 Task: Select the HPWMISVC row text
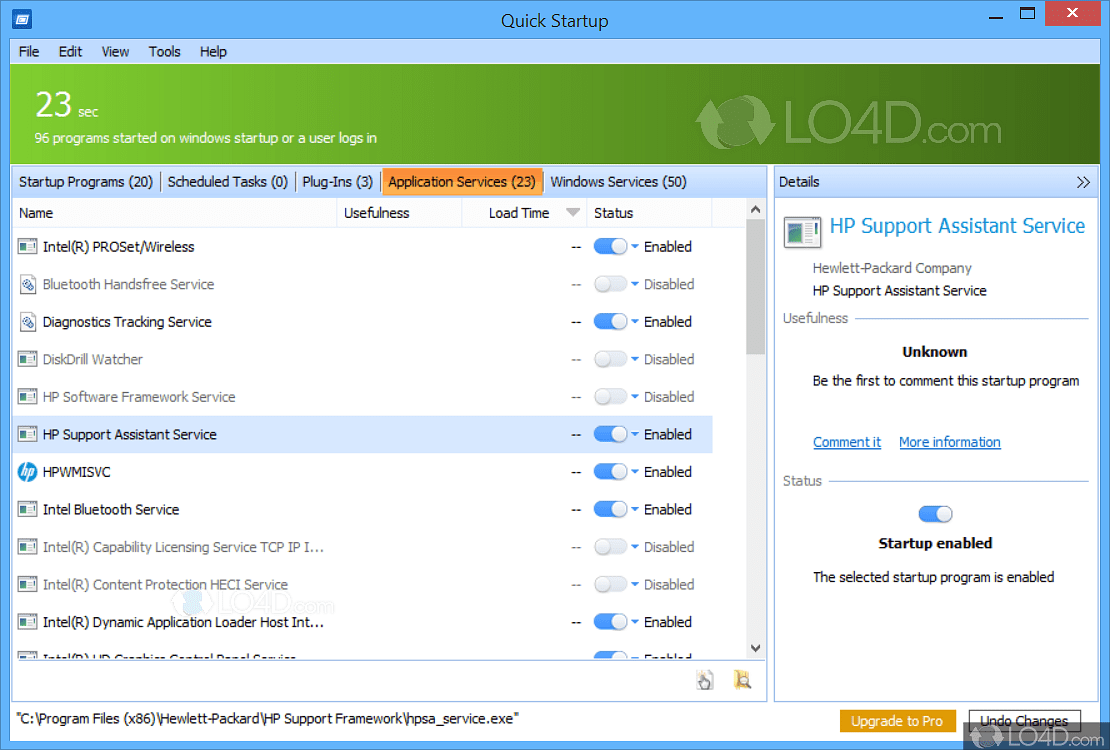(76, 472)
